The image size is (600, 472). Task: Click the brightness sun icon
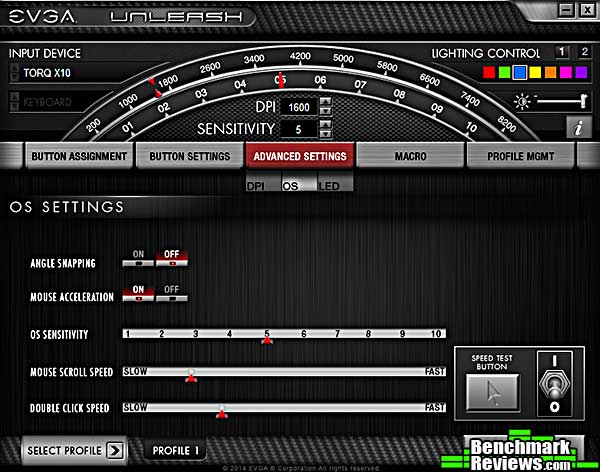[520, 101]
